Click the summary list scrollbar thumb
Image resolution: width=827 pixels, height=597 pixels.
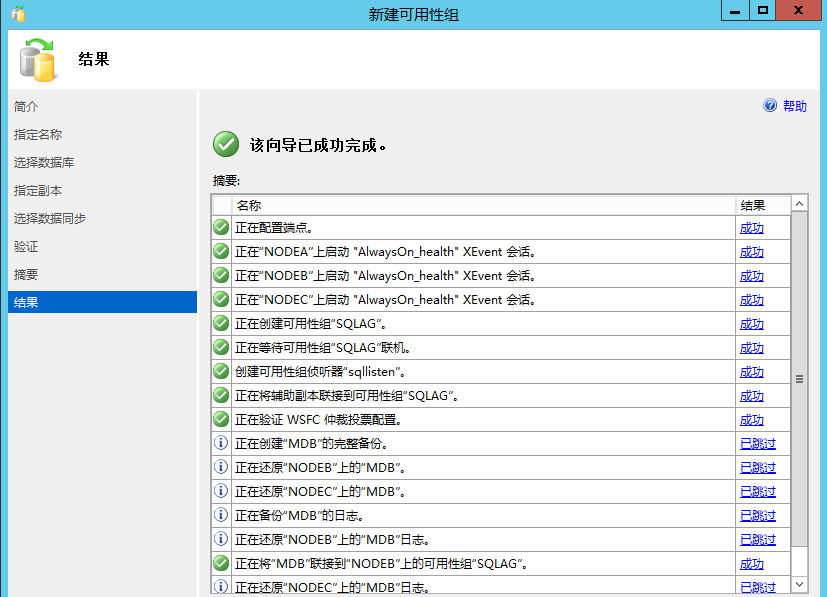800,379
